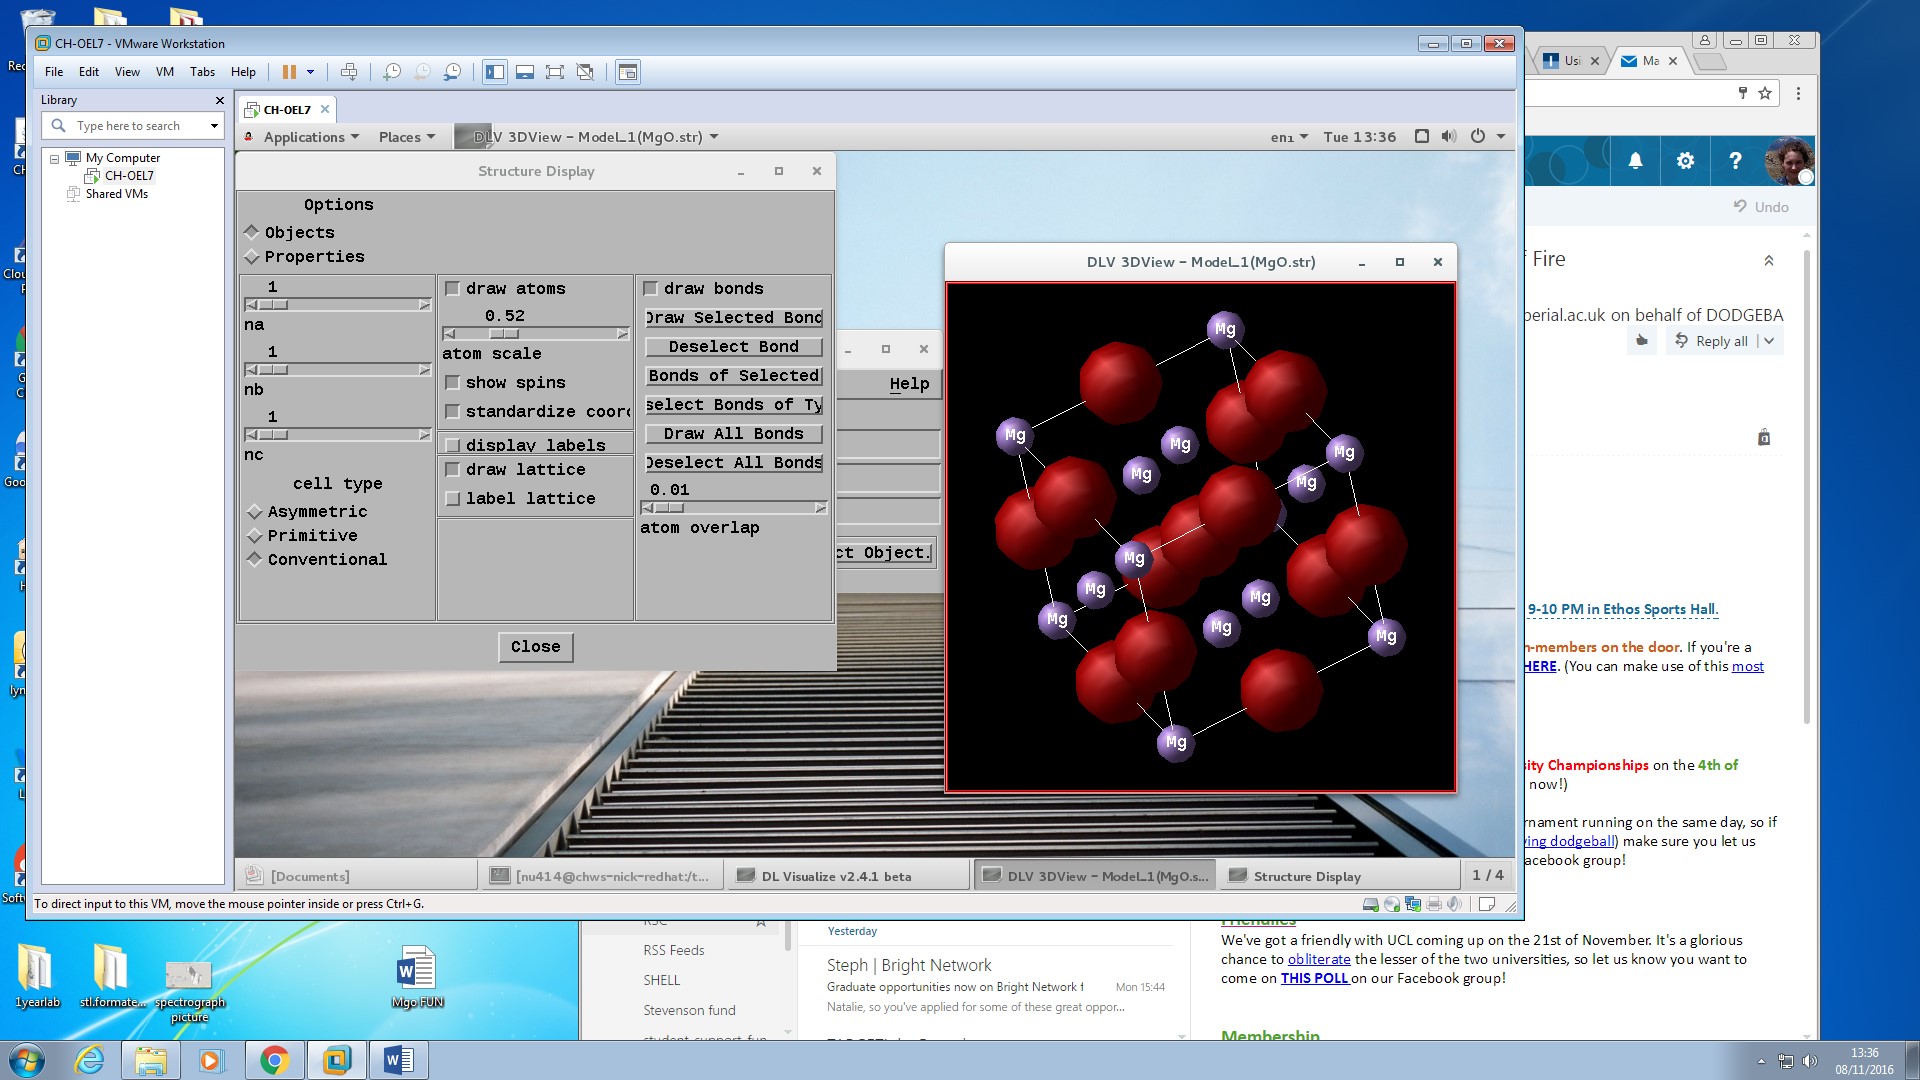Open the VM menu
The width and height of the screenshot is (1920, 1080).
tap(165, 72)
